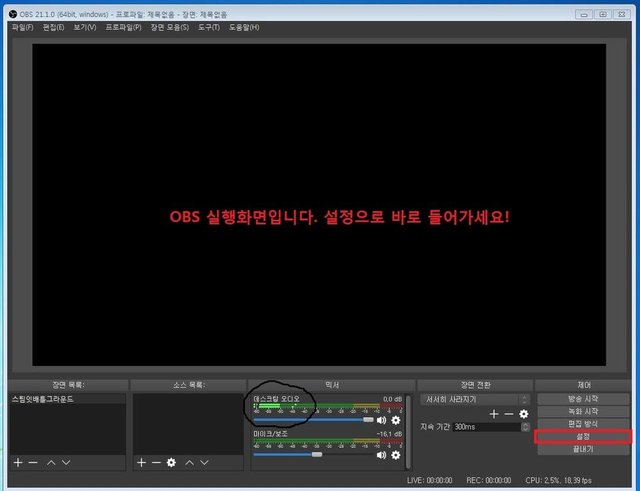Viewport: 640px width, 491px height.
Task: Remove scene transition with minus icon
Action: point(509,414)
